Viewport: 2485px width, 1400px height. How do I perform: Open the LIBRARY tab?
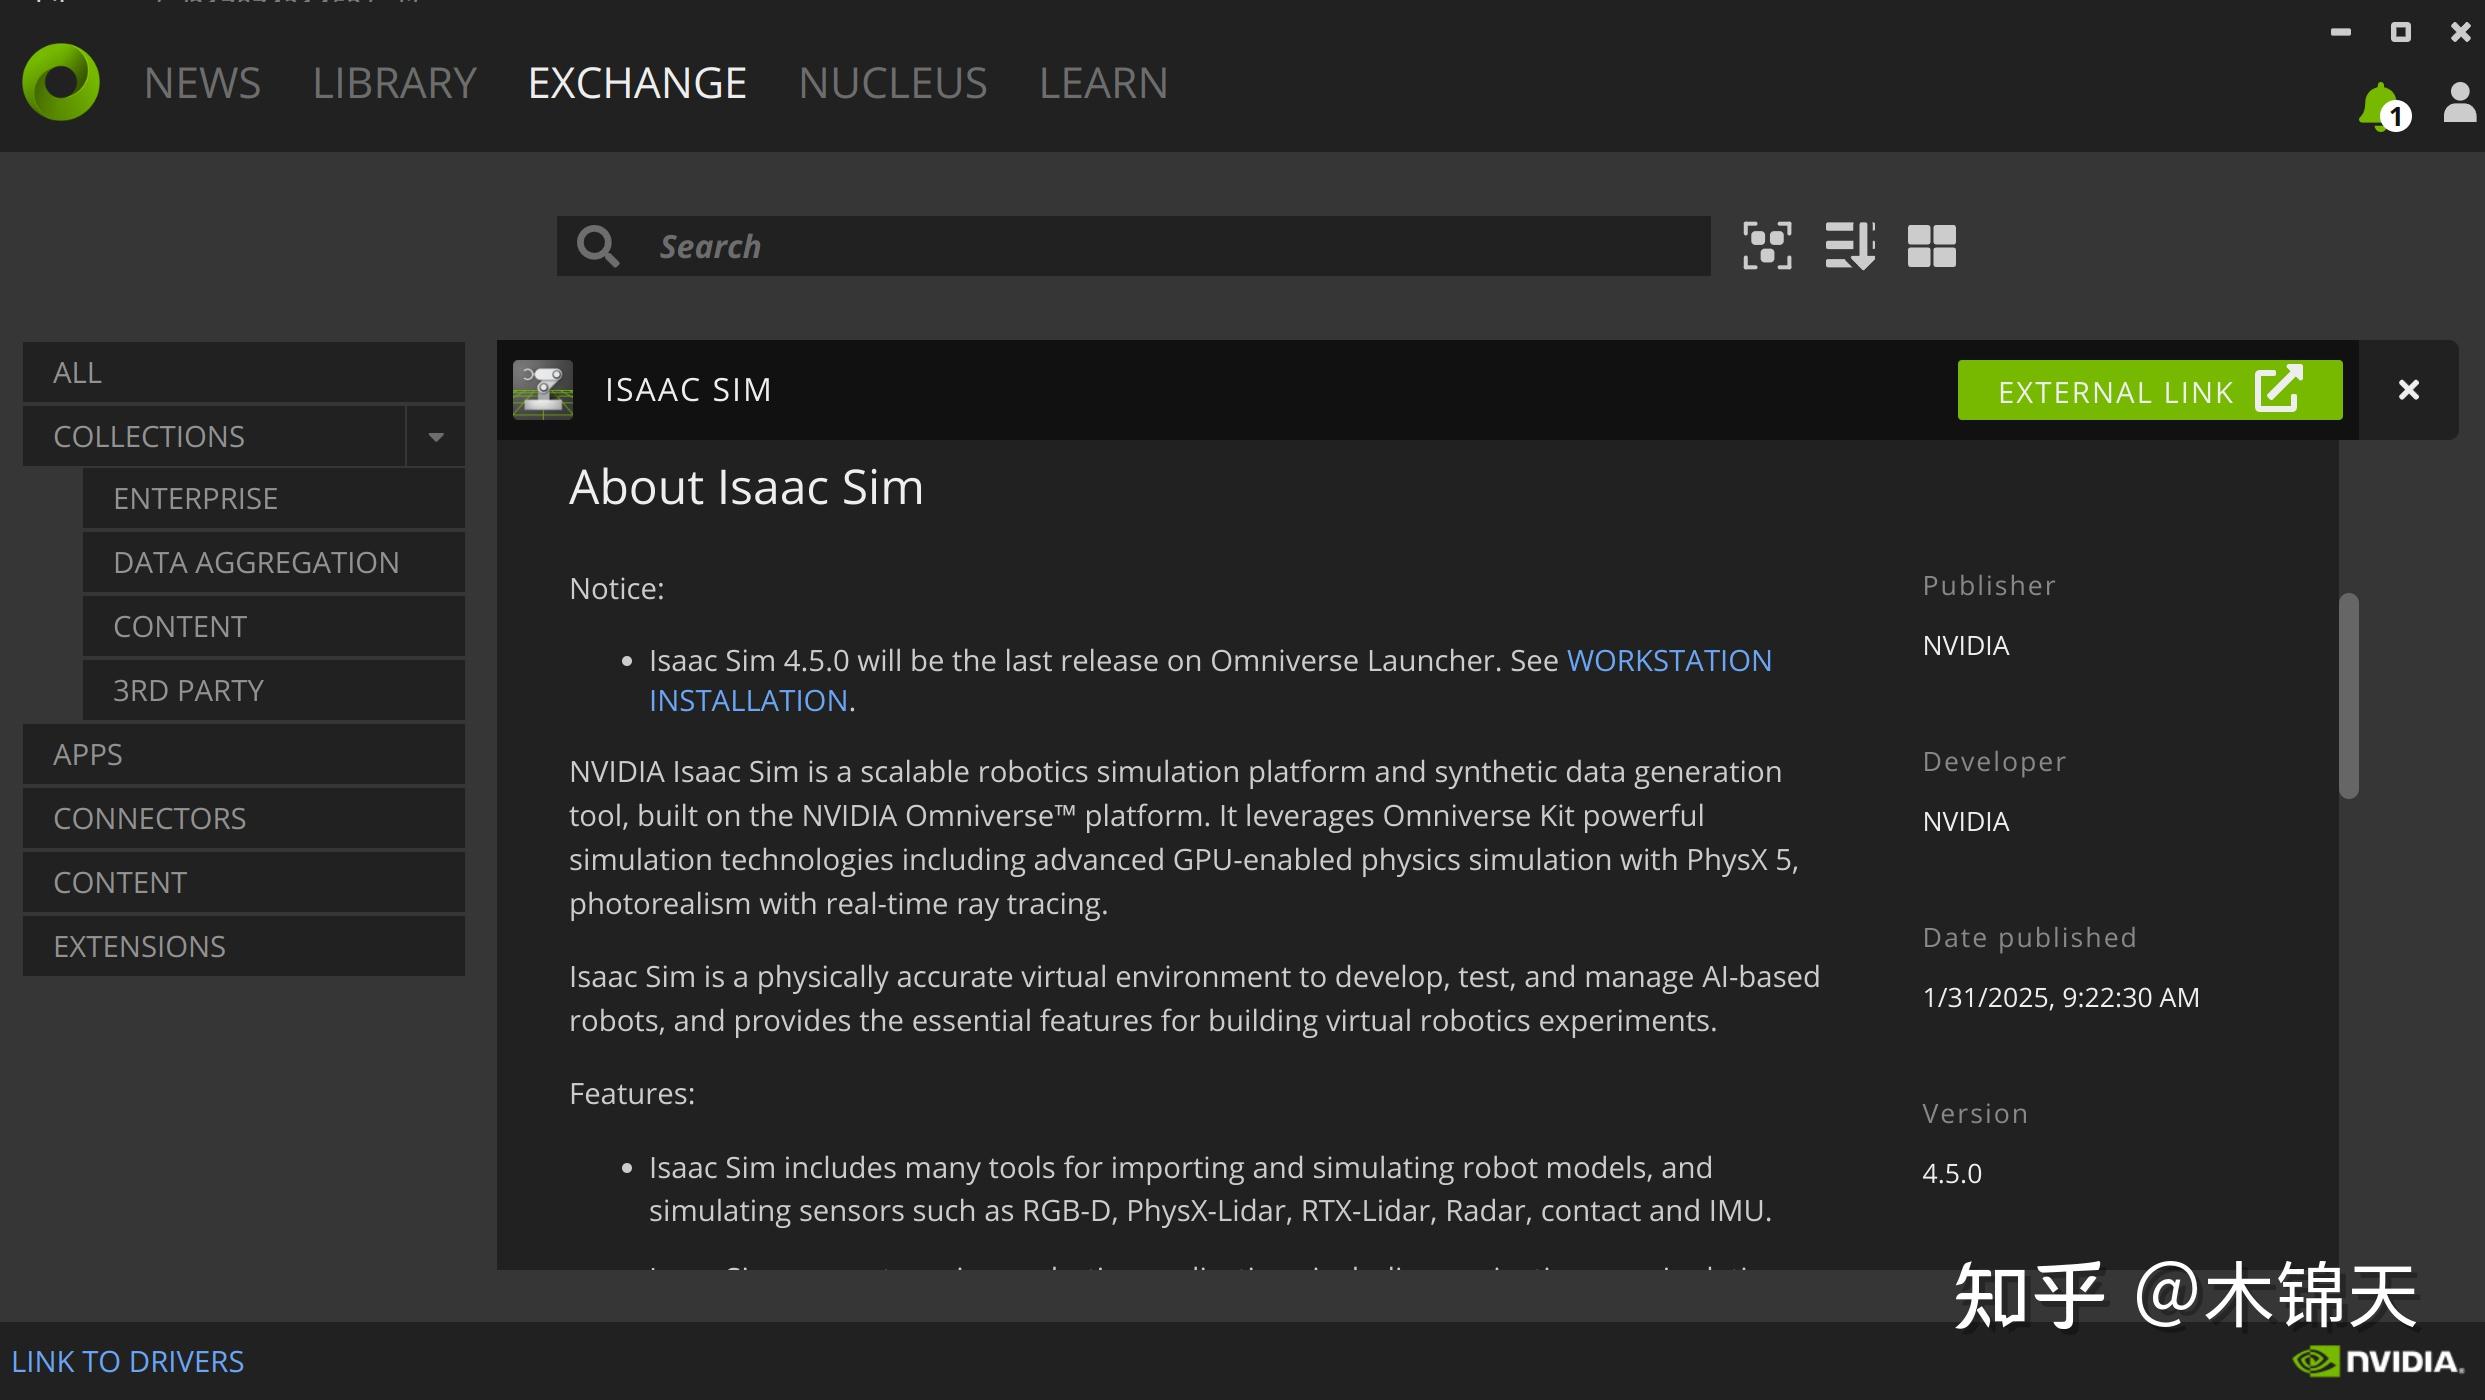point(395,82)
